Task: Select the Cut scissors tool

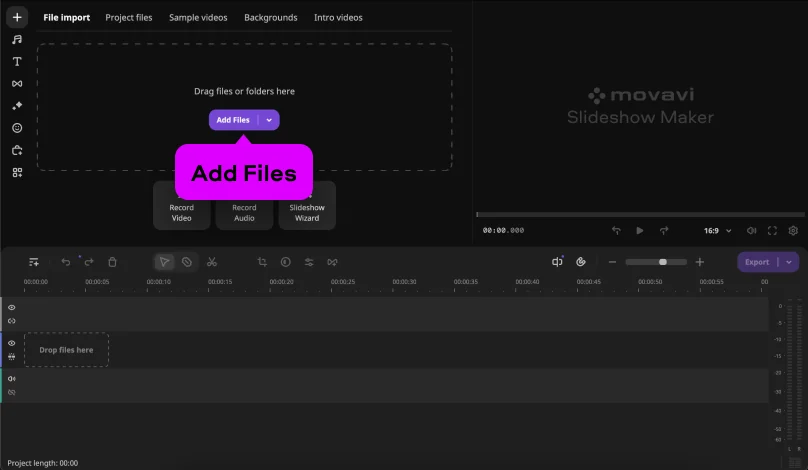Action: (x=212, y=262)
